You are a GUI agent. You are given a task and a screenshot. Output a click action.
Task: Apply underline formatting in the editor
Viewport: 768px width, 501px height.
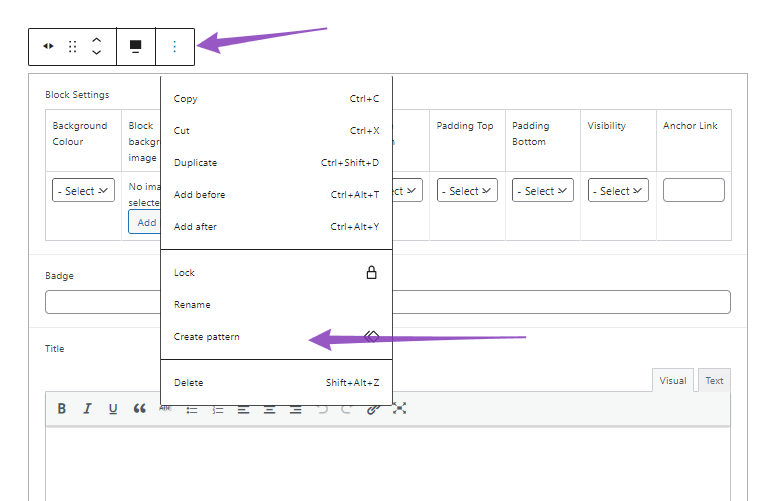pos(113,408)
